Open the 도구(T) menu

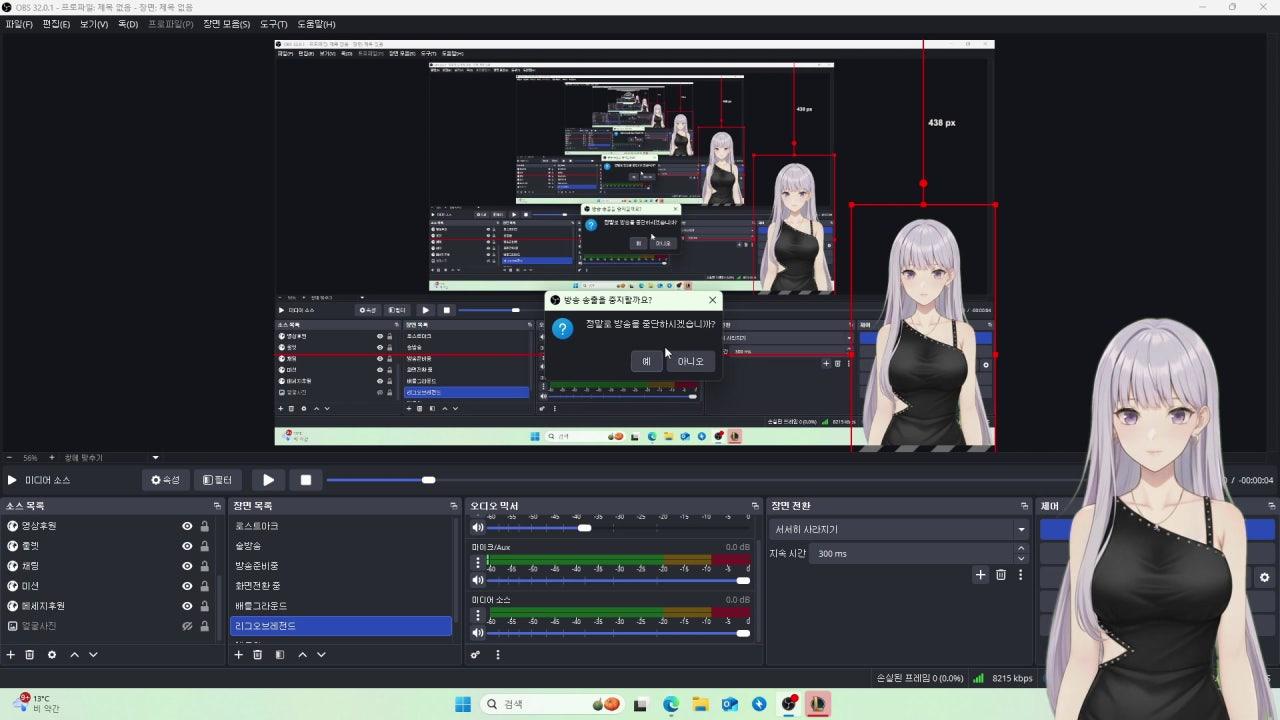point(273,24)
